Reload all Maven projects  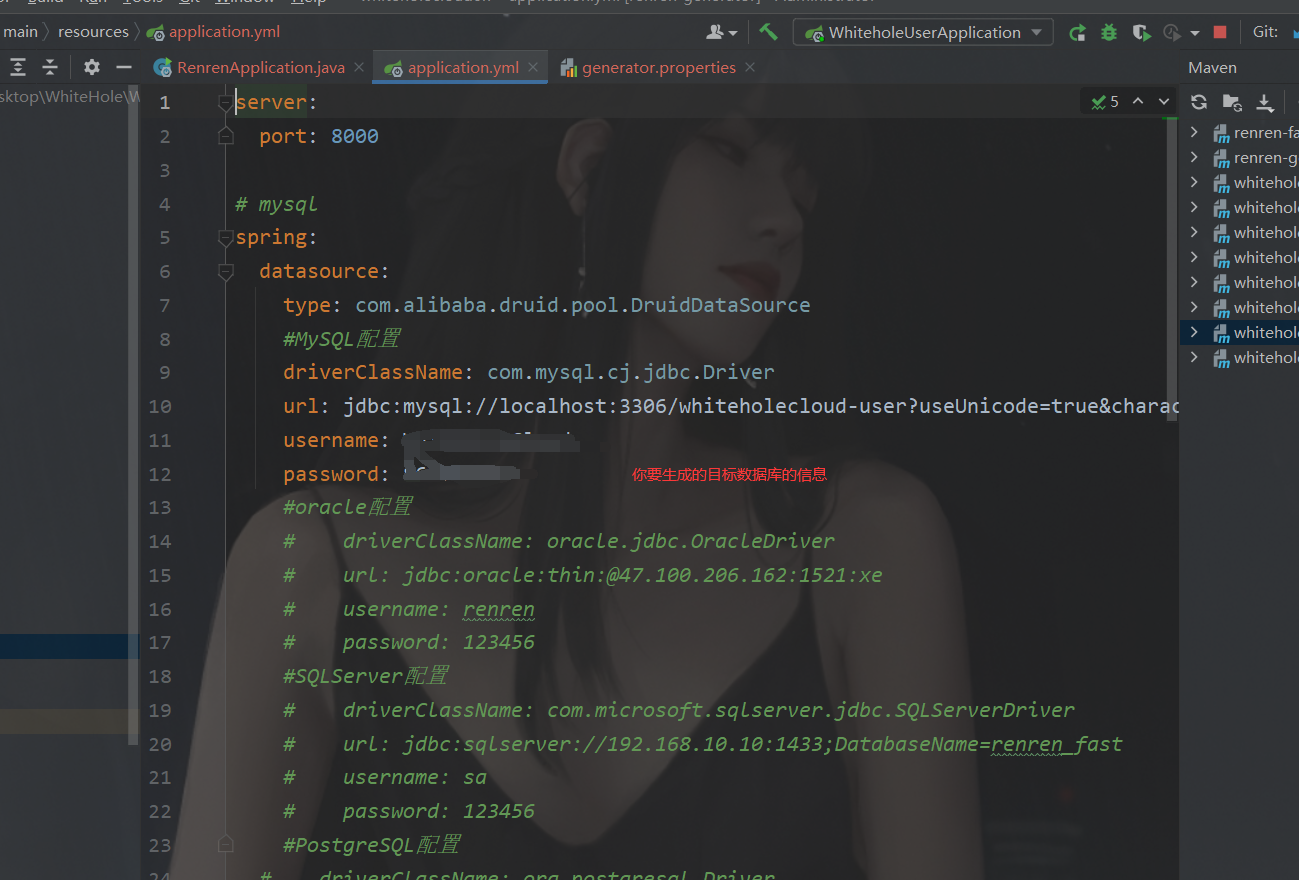coord(1199,102)
